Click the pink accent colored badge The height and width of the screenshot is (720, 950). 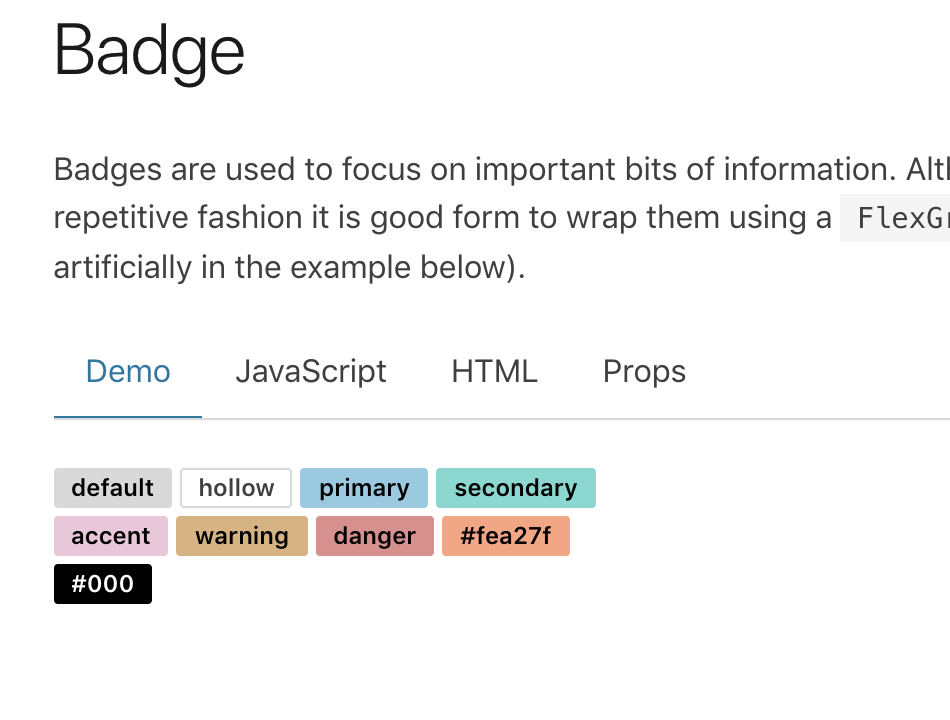click(x=111, y=536)
